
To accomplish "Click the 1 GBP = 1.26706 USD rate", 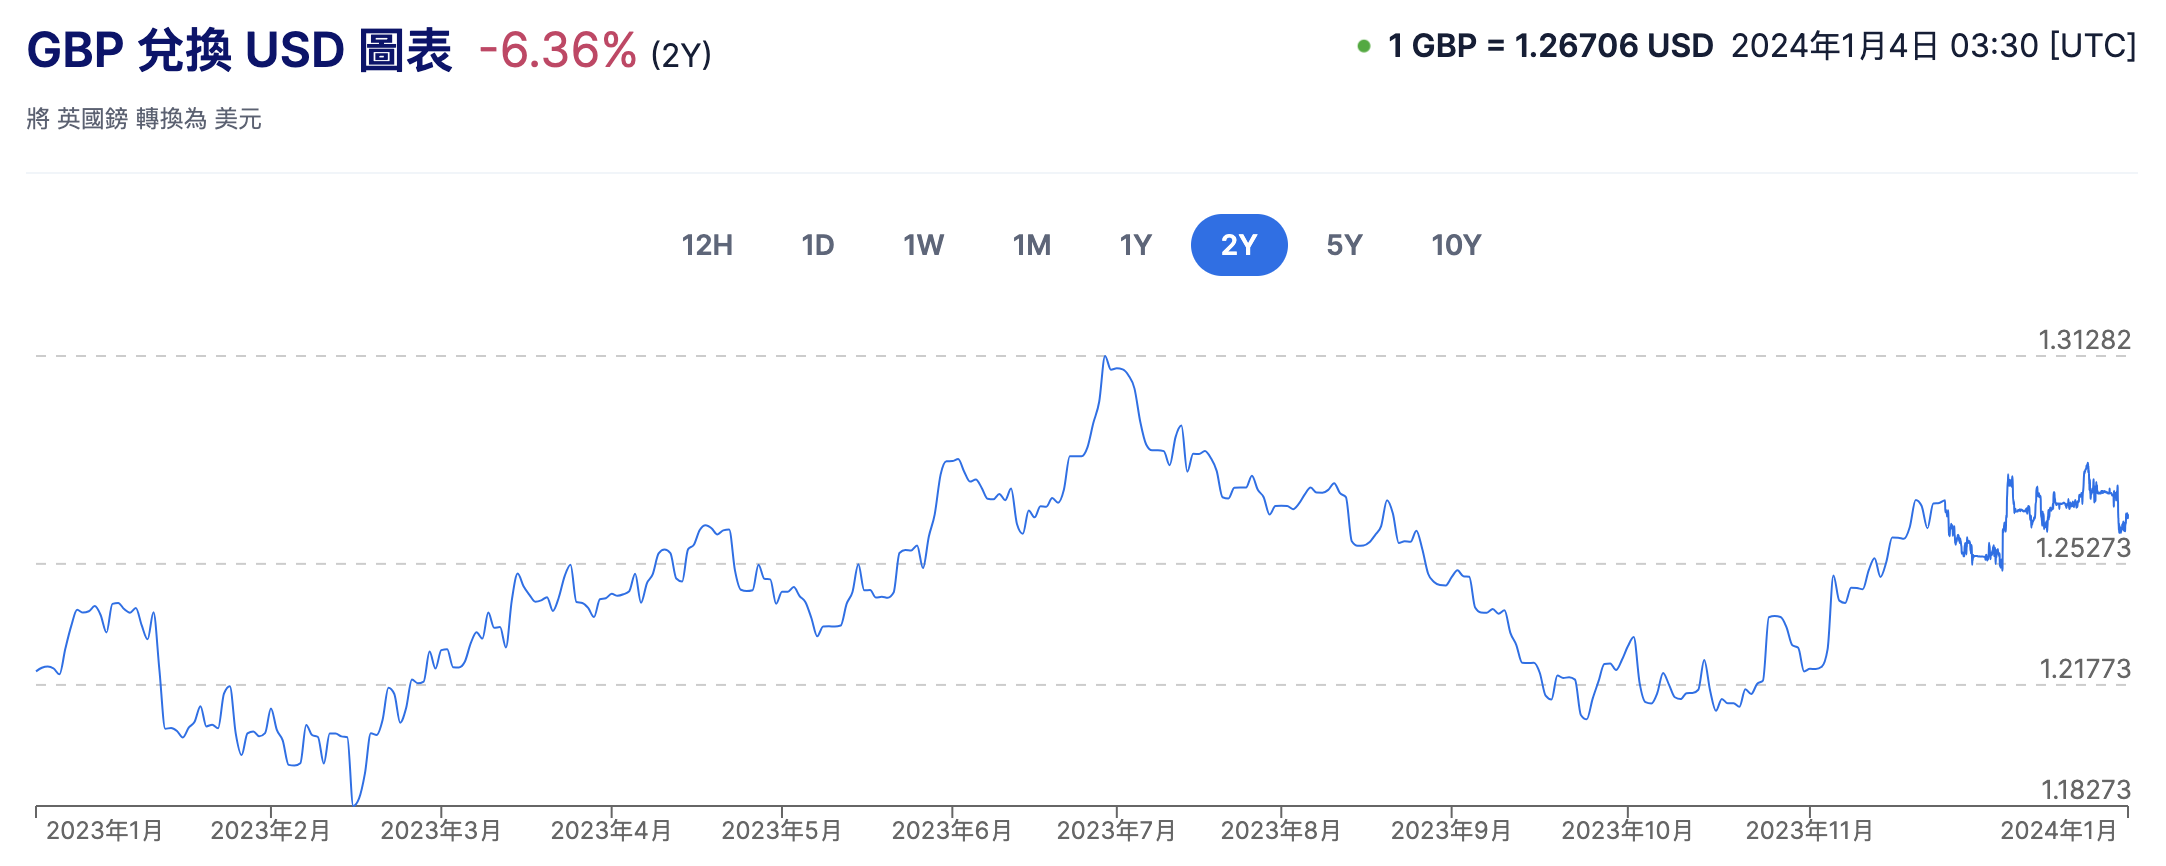I will pos(1550,46).
